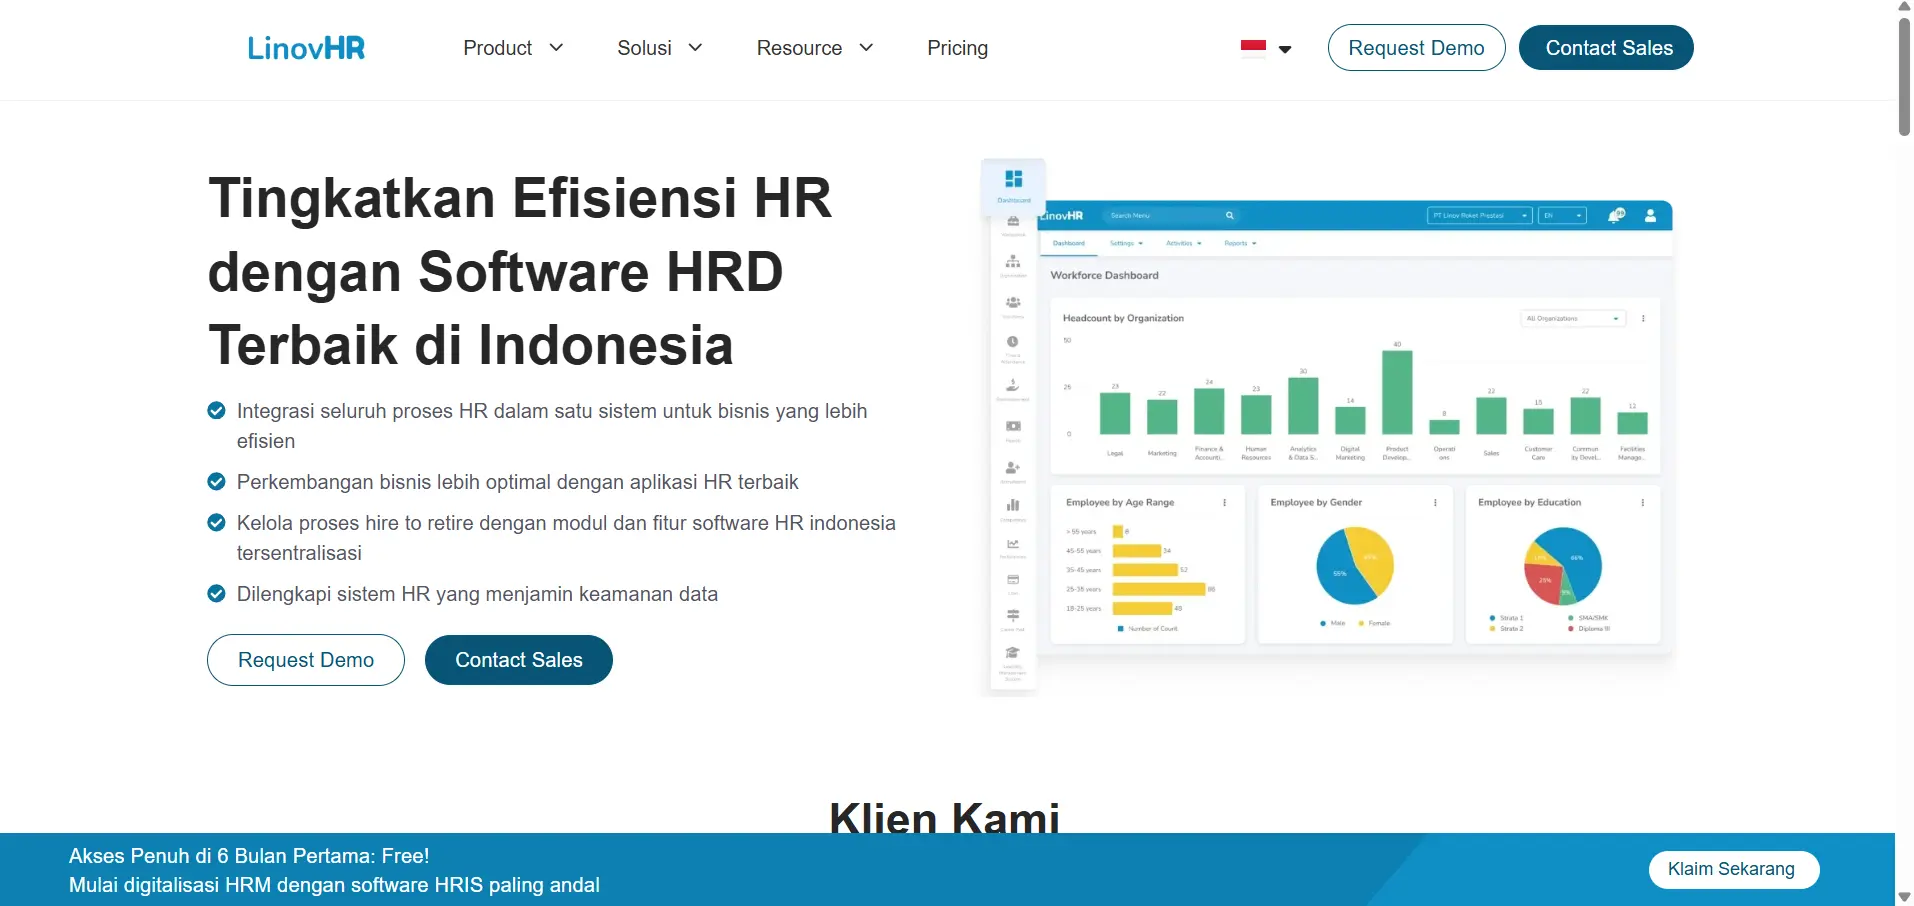1914x906 pixels.
Task: Click the people group icon in the preview sidebar
Action: click(x=1013, y=302)
